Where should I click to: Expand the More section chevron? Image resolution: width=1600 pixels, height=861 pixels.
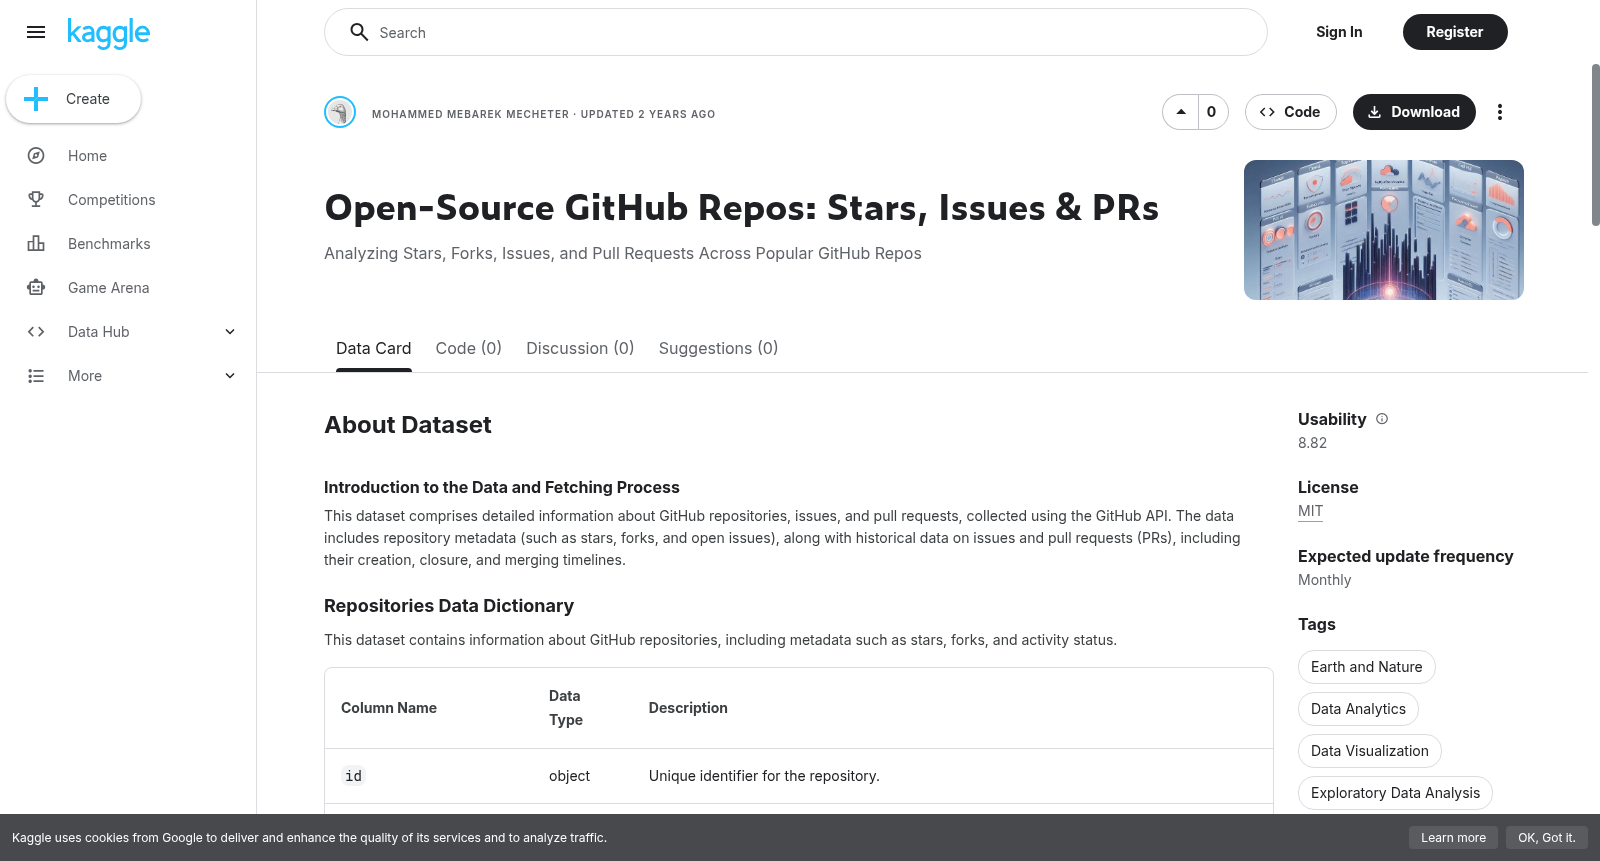point(230,376)
